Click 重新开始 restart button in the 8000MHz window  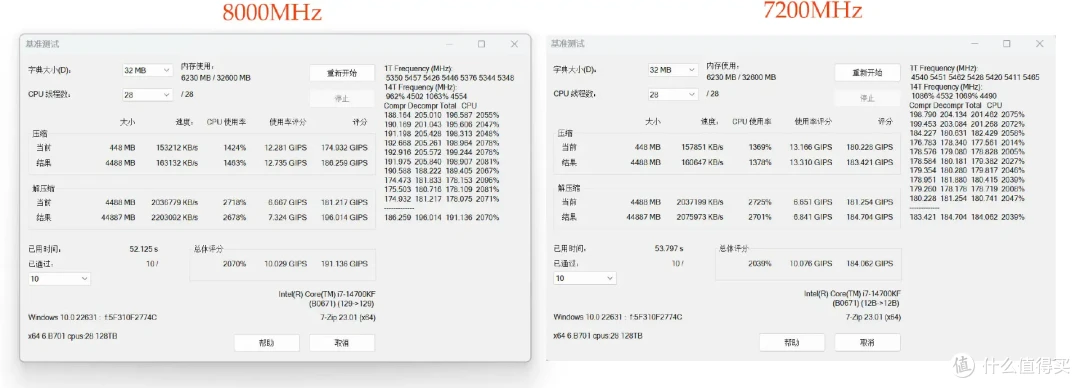342,73
